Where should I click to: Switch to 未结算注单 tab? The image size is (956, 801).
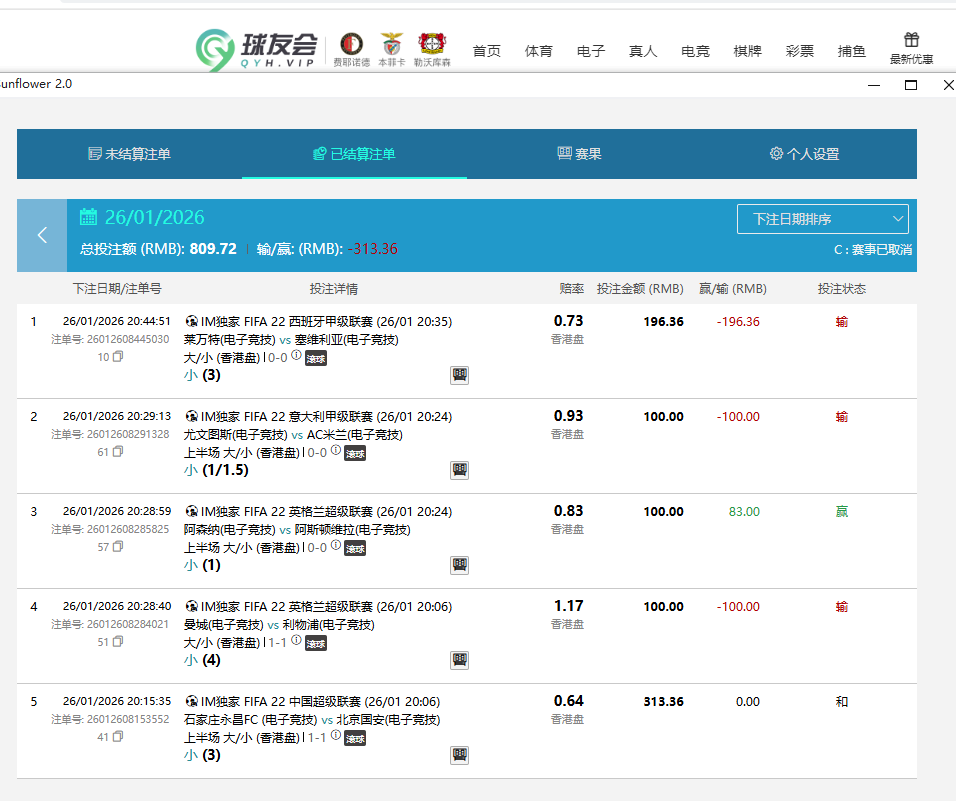[x=129, y=154]
